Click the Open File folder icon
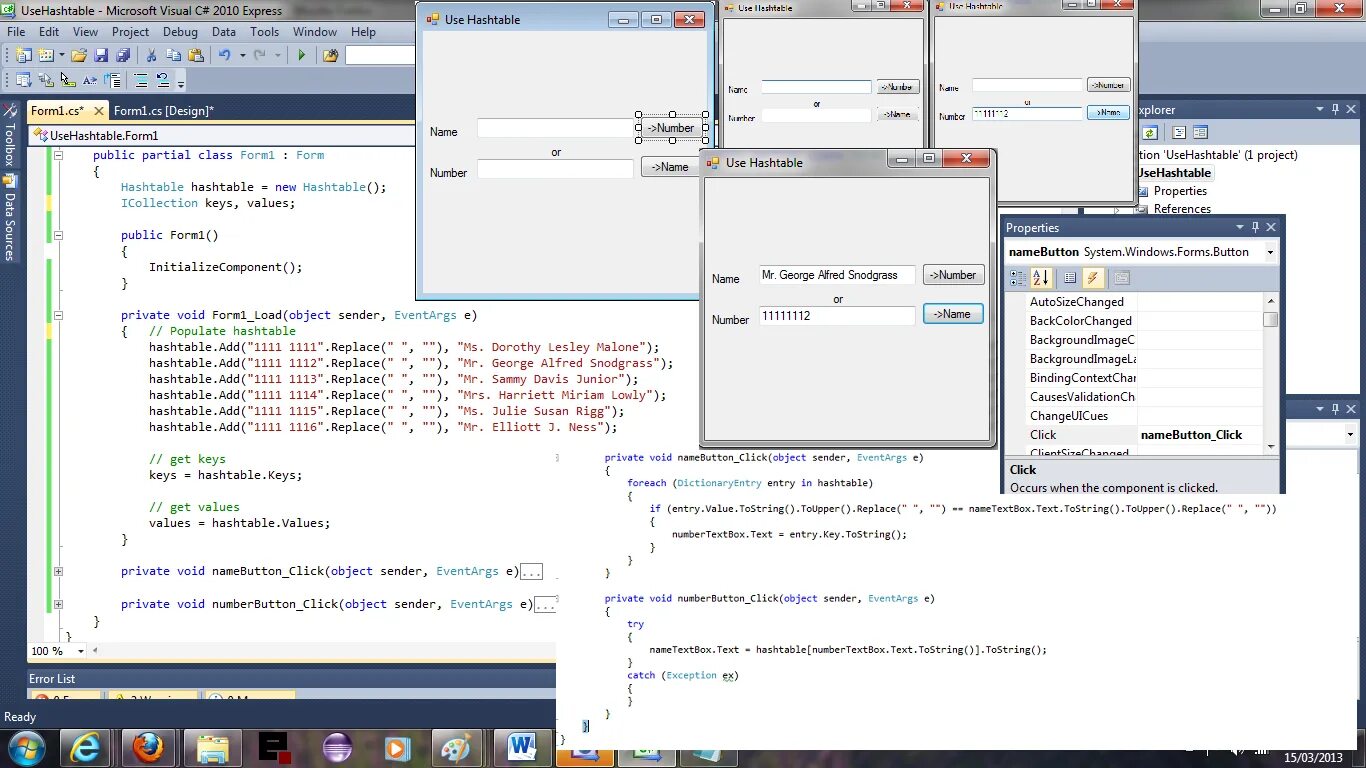1366x768 pixels. tap(79, 55)
